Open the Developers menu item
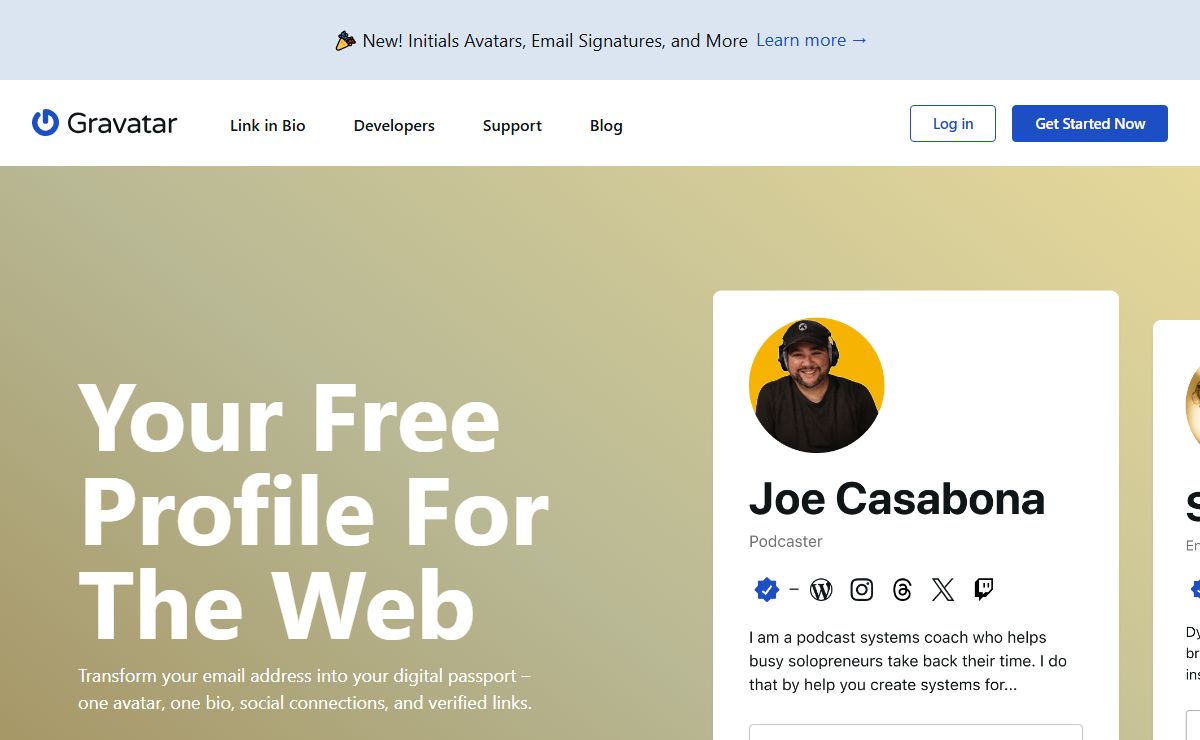 [394, 126]
